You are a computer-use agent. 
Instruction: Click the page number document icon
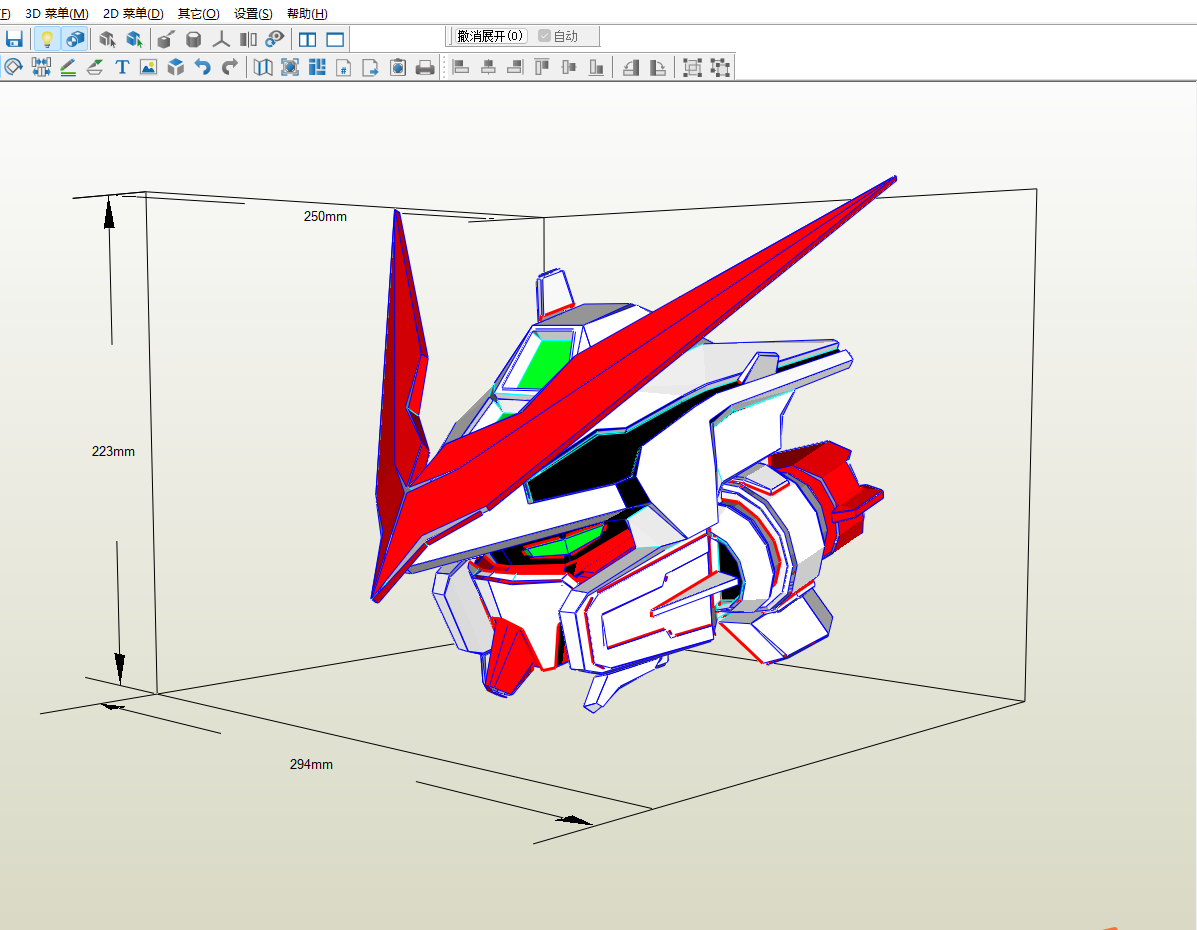click(344, 68)
